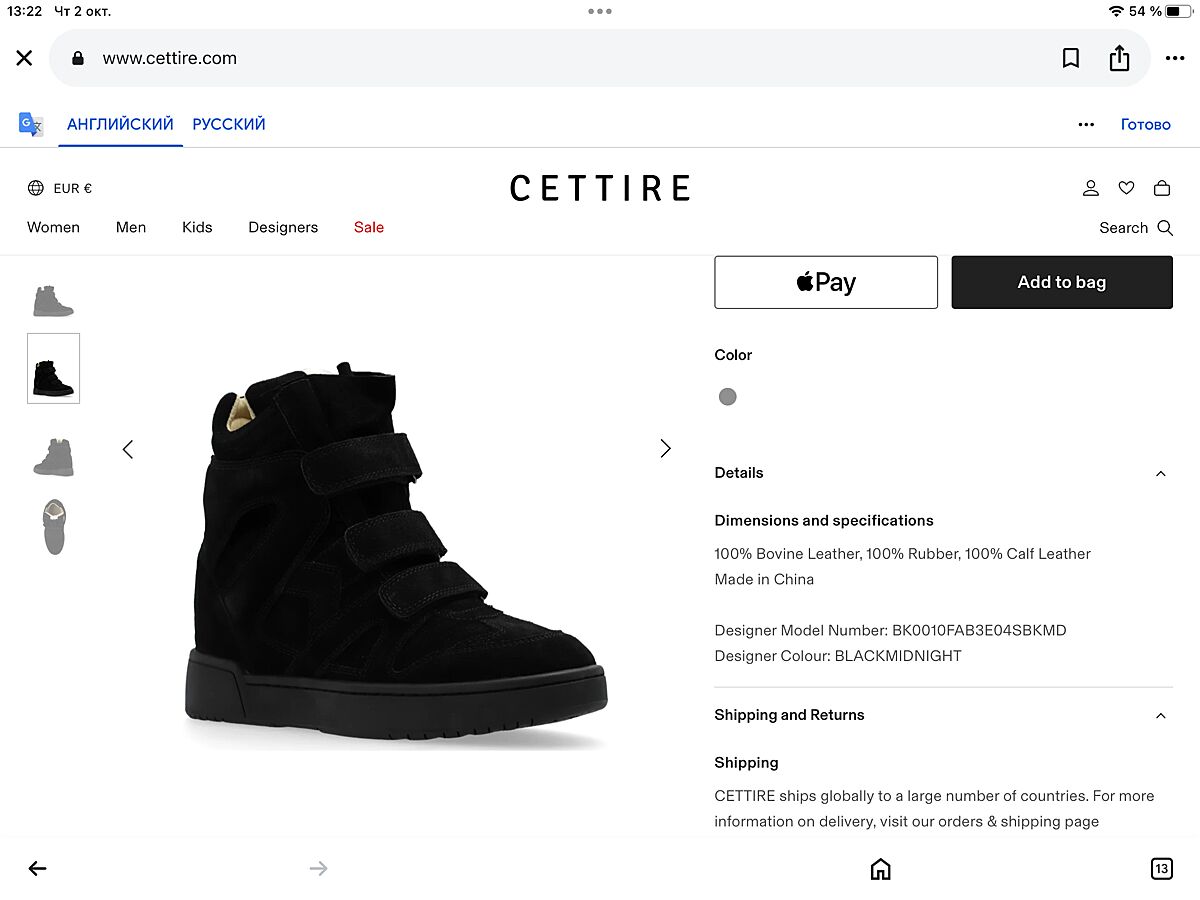Add the boot to bag

[x=1061, y=282]
